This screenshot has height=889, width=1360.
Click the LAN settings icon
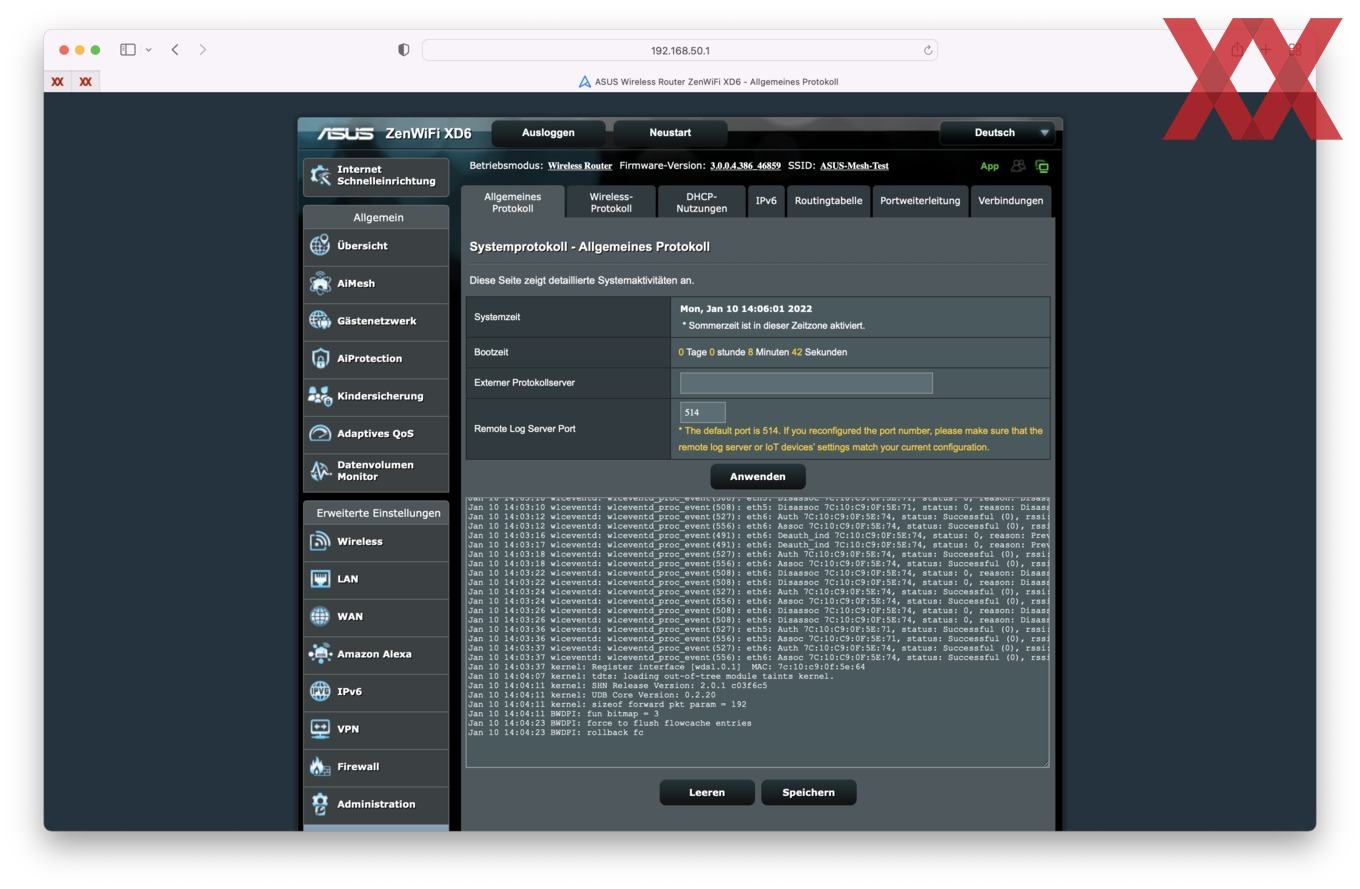320,578
